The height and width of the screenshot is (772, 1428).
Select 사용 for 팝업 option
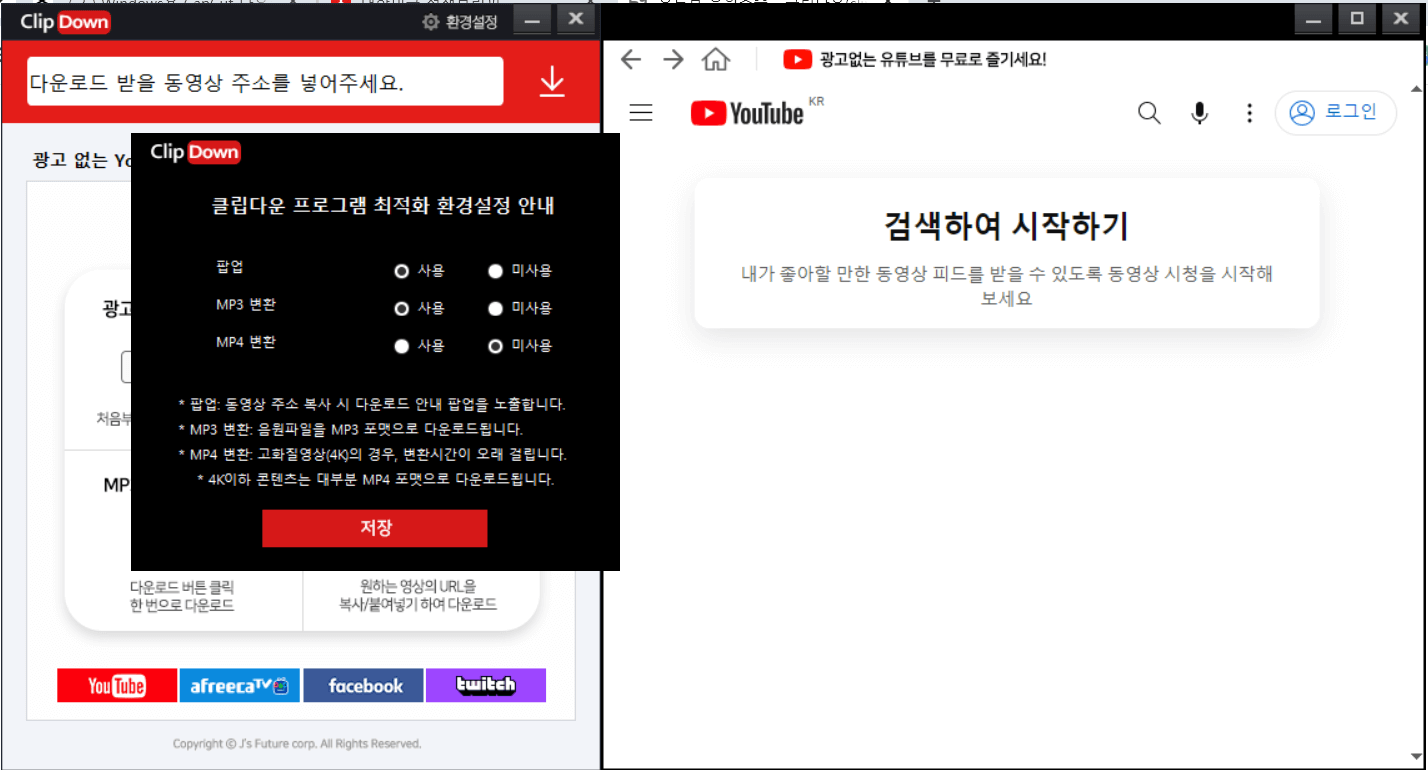402,271
